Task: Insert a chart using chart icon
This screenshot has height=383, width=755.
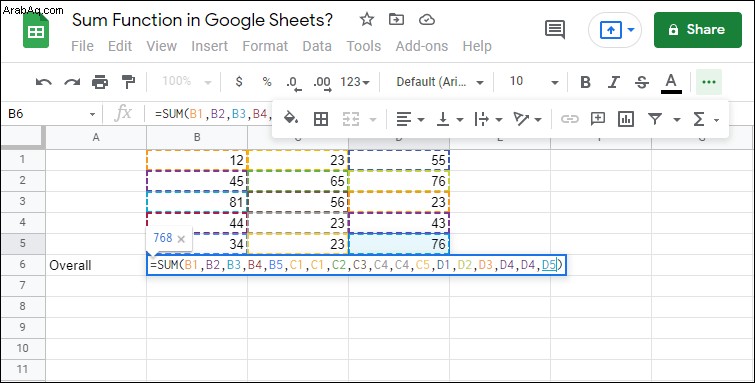Action: pos(625,119)
